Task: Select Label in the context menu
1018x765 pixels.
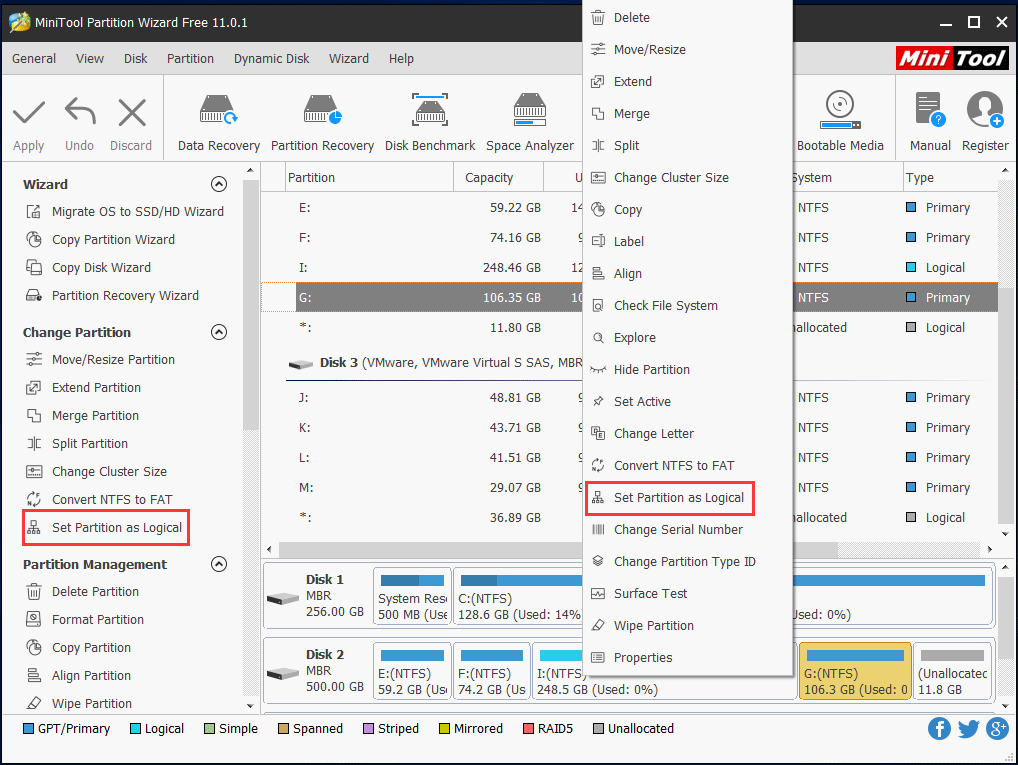Action: pyautogui.click(x=687, y=242)
